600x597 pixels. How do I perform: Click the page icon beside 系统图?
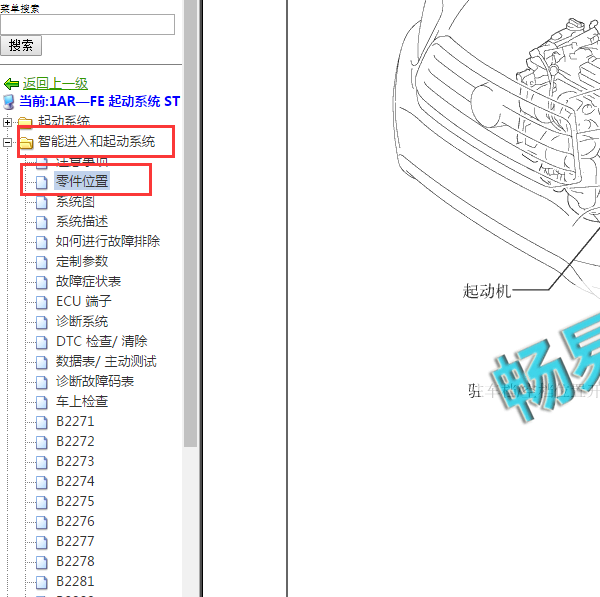pyautogui.click(x=42, y=202)
